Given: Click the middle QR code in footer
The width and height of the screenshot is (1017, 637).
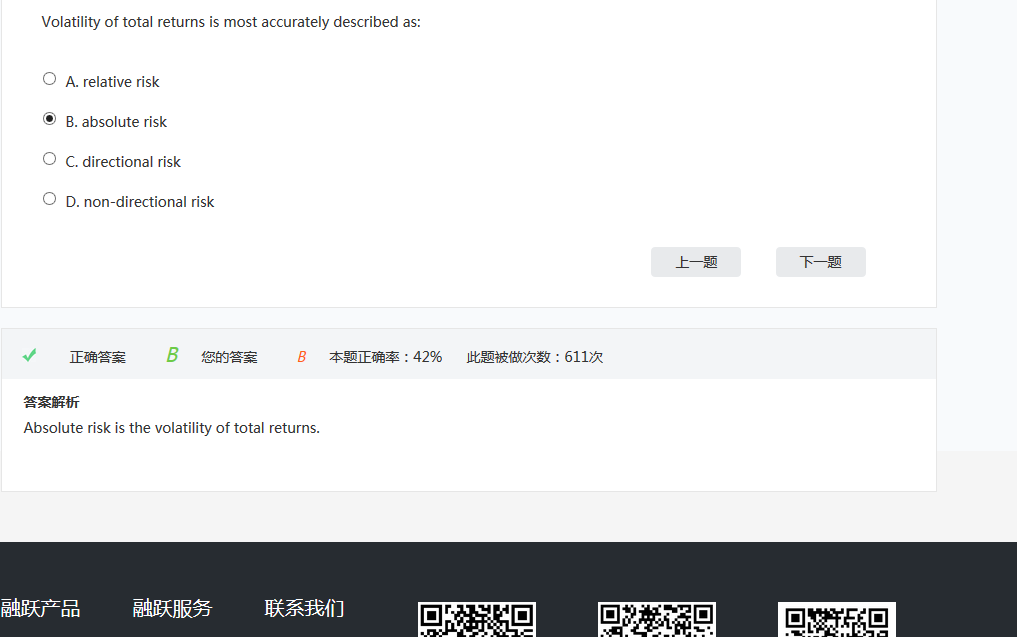Looking at the screenshot, I should (x=657, y=620).
